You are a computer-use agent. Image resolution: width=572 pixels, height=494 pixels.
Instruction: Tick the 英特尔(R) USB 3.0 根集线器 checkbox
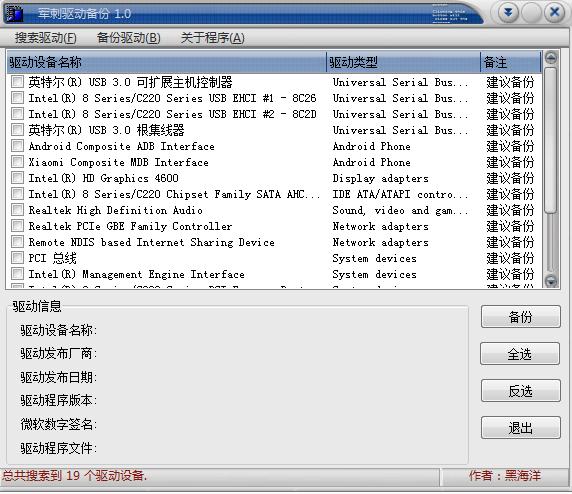coord(17,130)
